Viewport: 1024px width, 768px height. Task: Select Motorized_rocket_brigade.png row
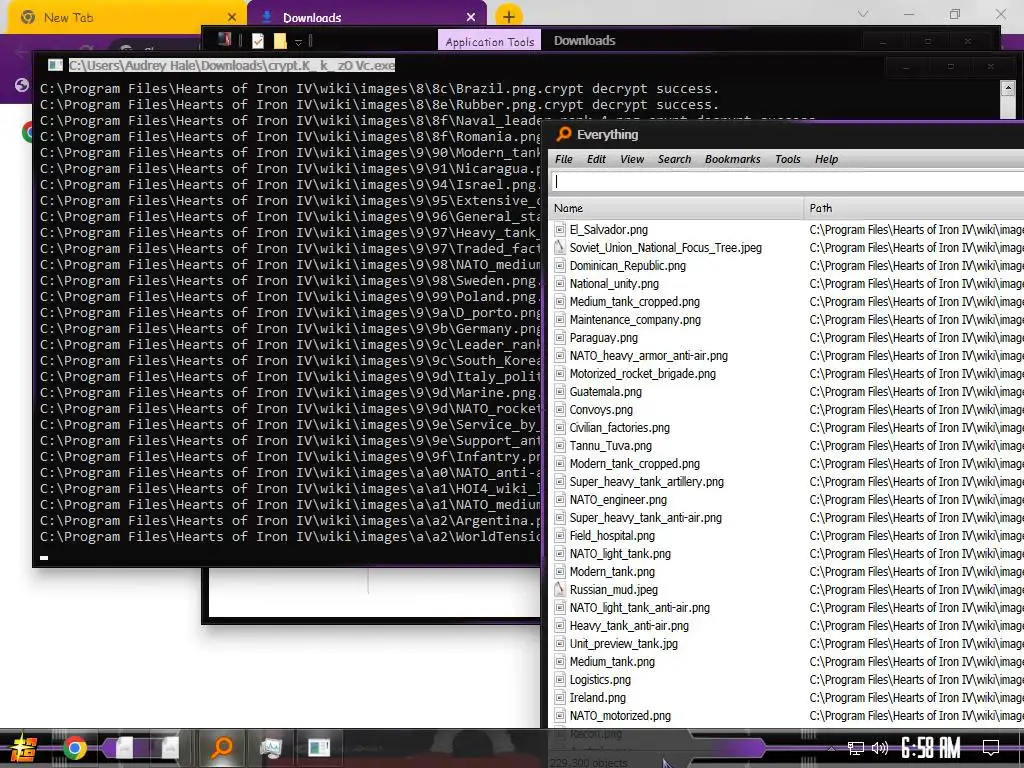pos(643,374)
